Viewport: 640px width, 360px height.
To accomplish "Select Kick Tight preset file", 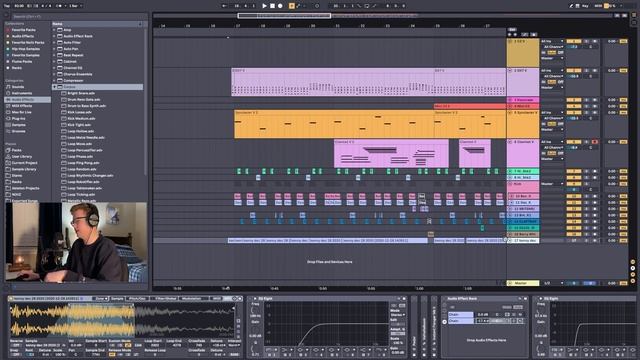I will (79, 124).
